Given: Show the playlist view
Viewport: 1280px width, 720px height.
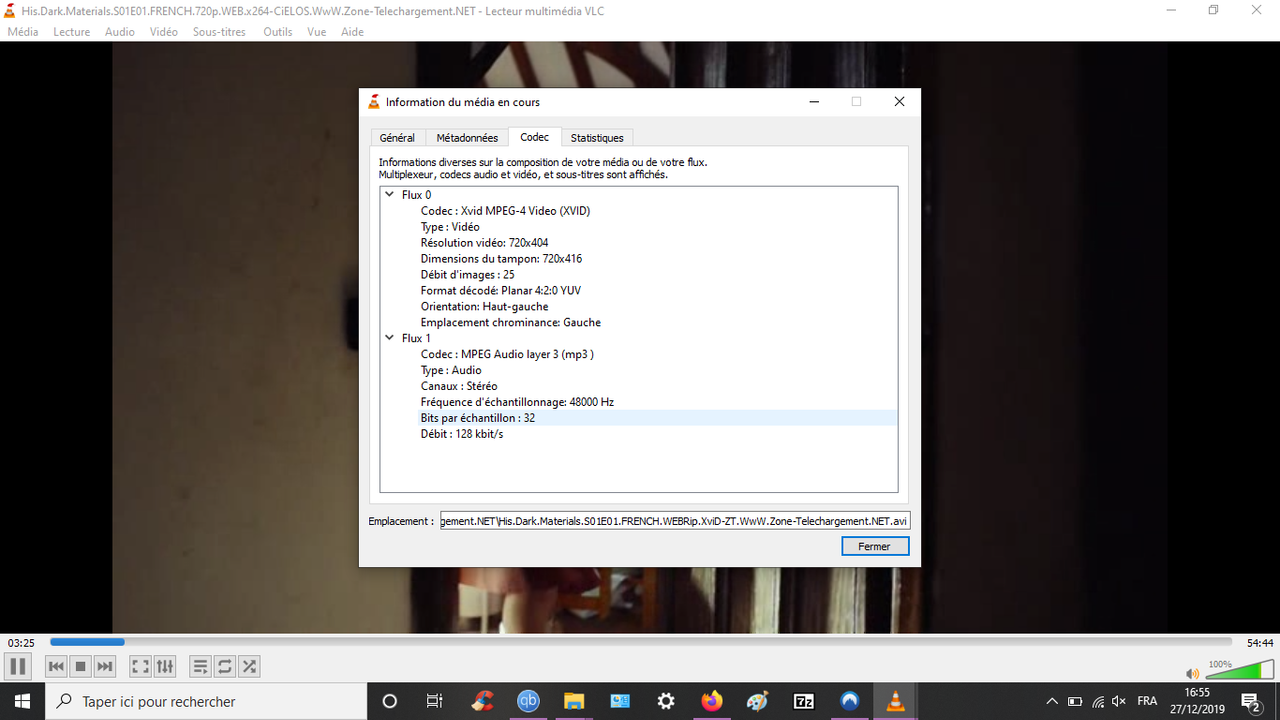Looking at the screenshot, I should click(x=200, y=666).
